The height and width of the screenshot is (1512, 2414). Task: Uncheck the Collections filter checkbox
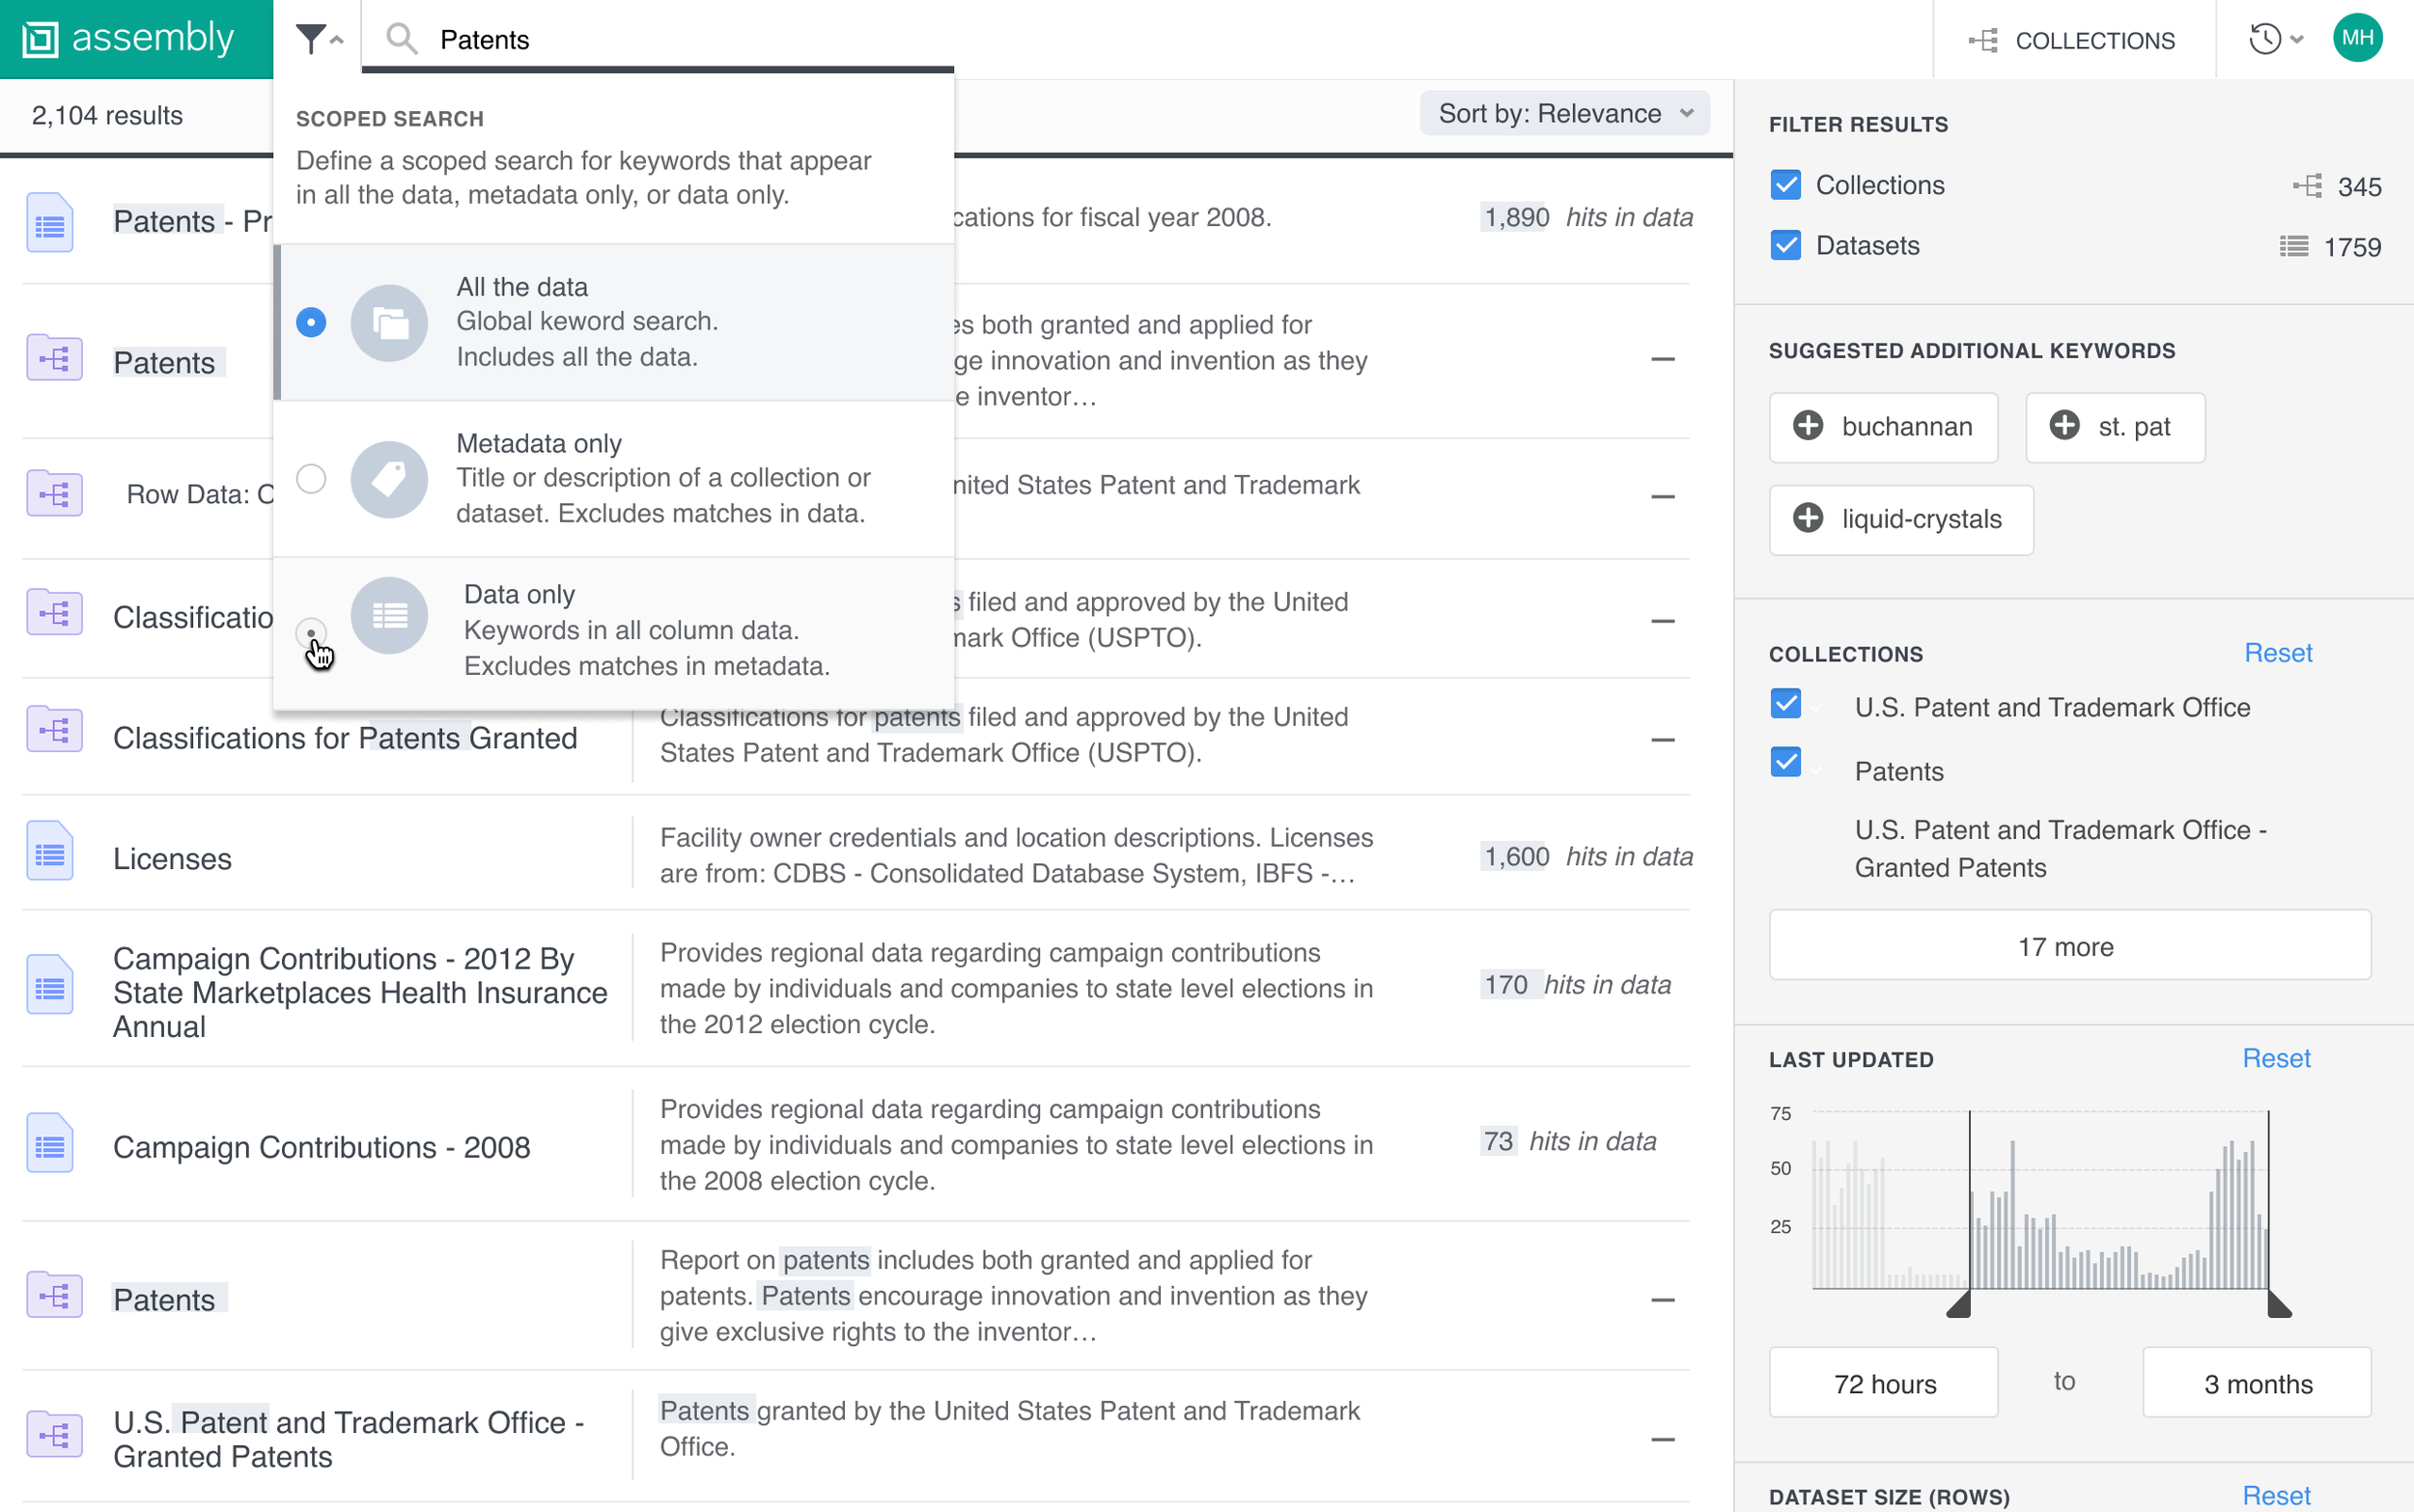tap(1785, 185)
